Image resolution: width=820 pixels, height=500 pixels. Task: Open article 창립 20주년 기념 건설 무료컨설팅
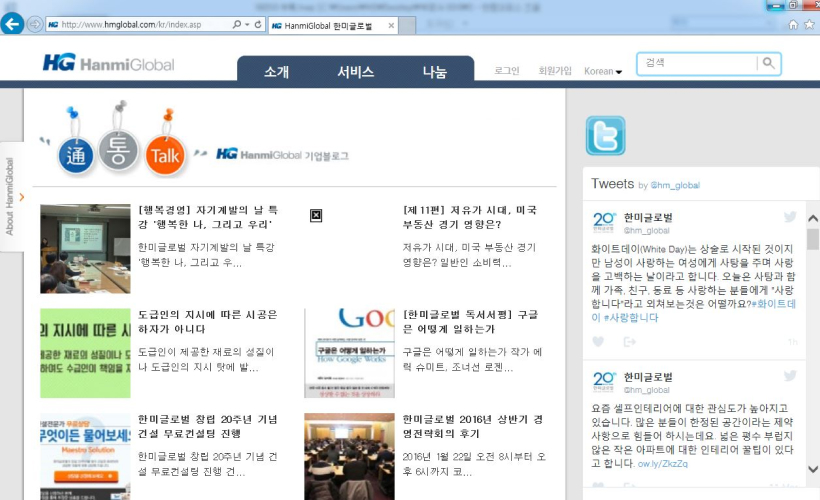(208, 426)
